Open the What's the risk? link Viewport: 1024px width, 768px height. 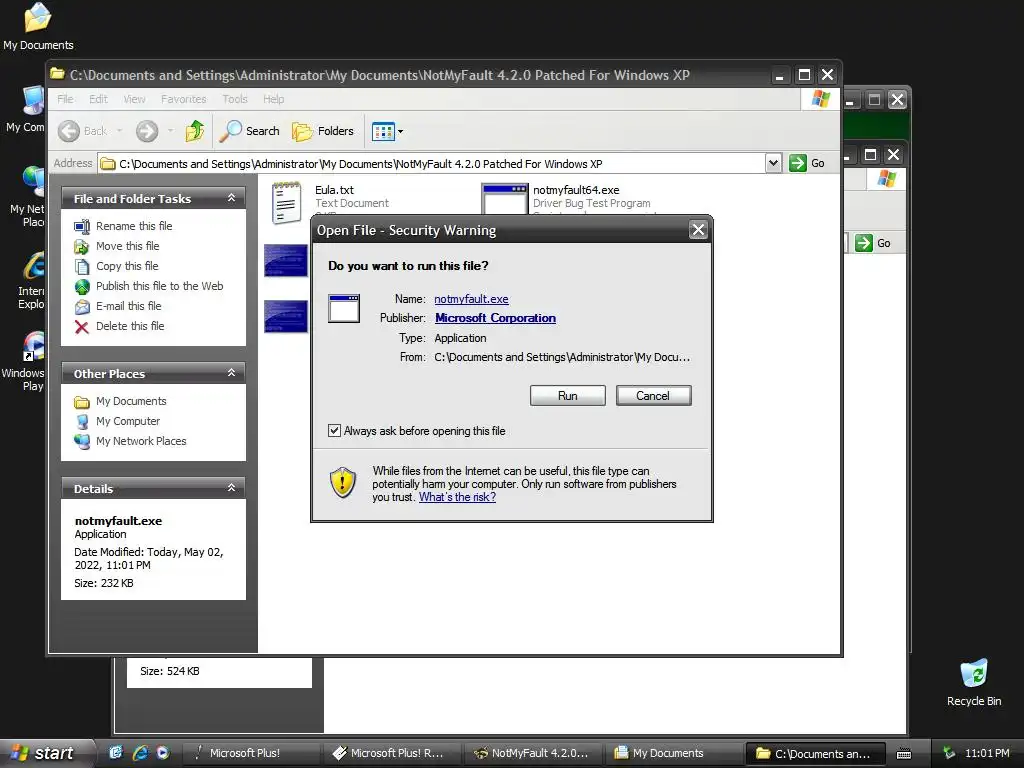point(457,497)
